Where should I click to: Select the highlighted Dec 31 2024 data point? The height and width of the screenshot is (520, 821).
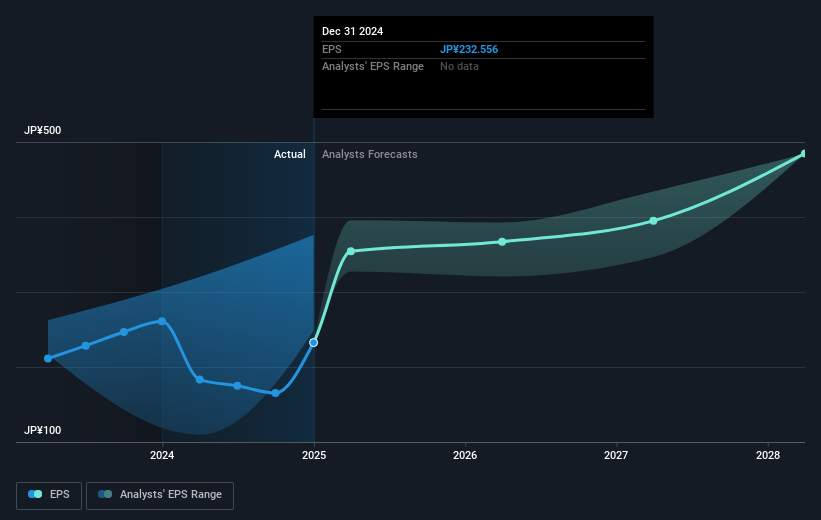pos(313,342)
